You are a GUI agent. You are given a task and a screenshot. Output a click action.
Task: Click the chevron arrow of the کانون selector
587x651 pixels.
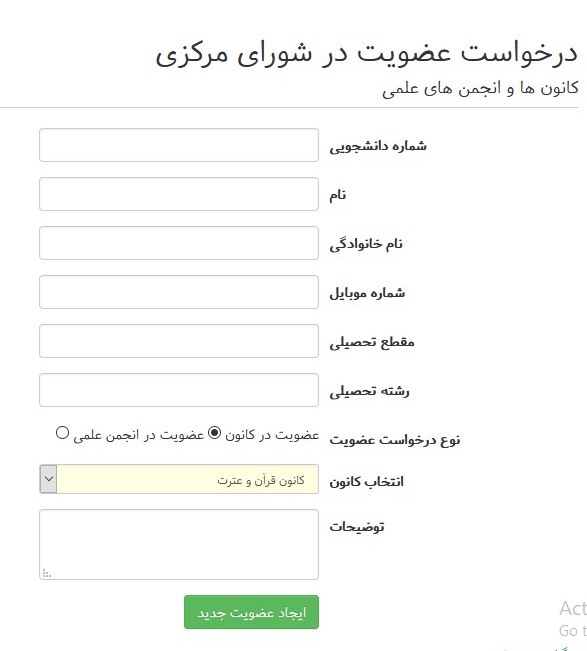coord(49,479)
